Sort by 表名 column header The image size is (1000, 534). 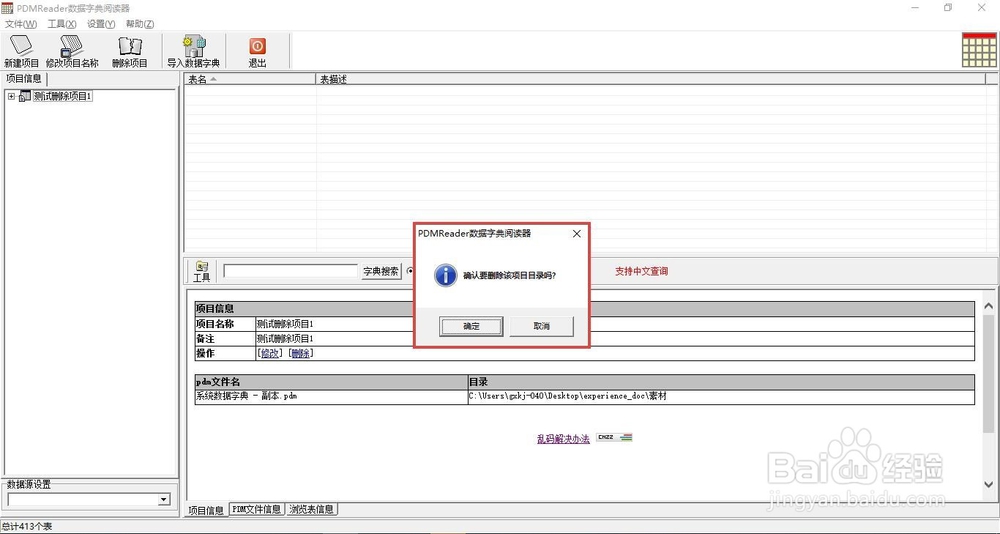[x=250, y=79]
